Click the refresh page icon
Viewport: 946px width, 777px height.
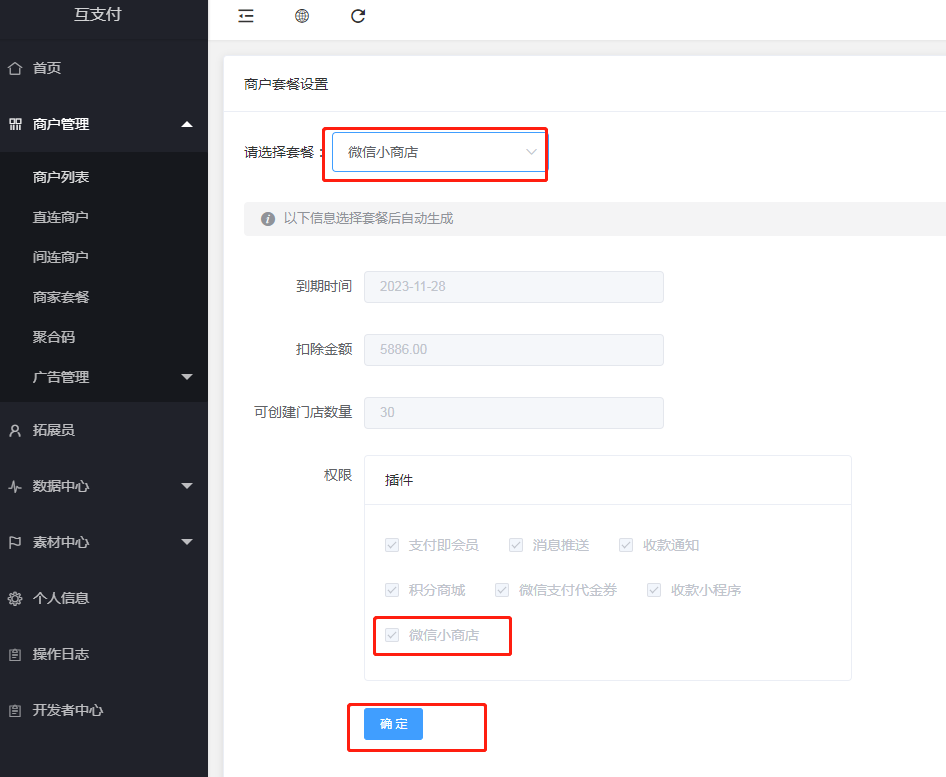point(358,16)
